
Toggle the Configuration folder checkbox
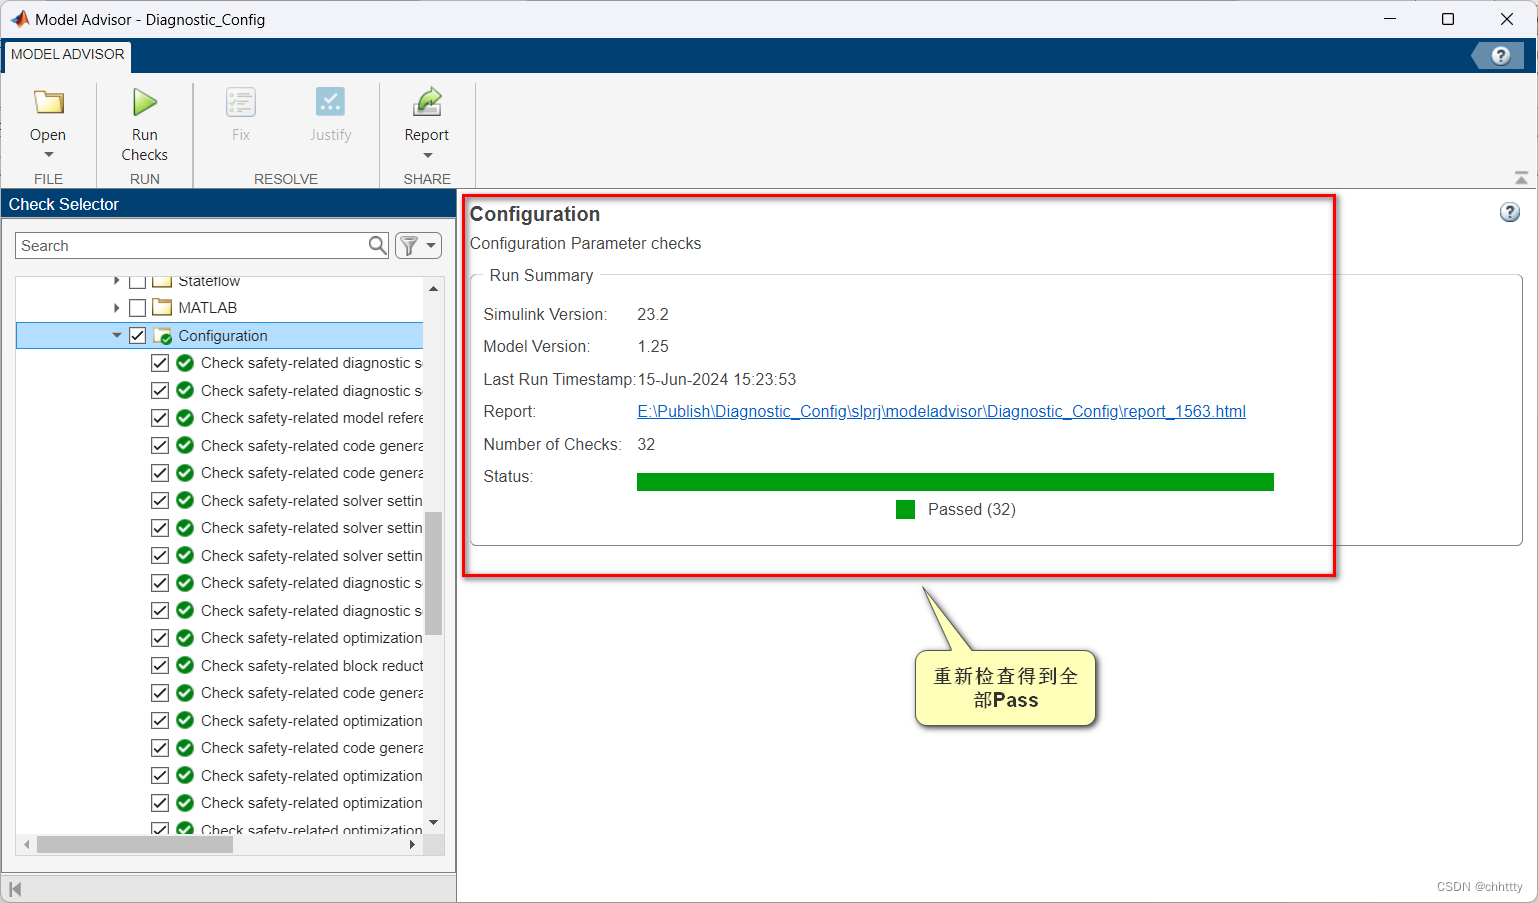pyautogui.click(x=138, y=336)
